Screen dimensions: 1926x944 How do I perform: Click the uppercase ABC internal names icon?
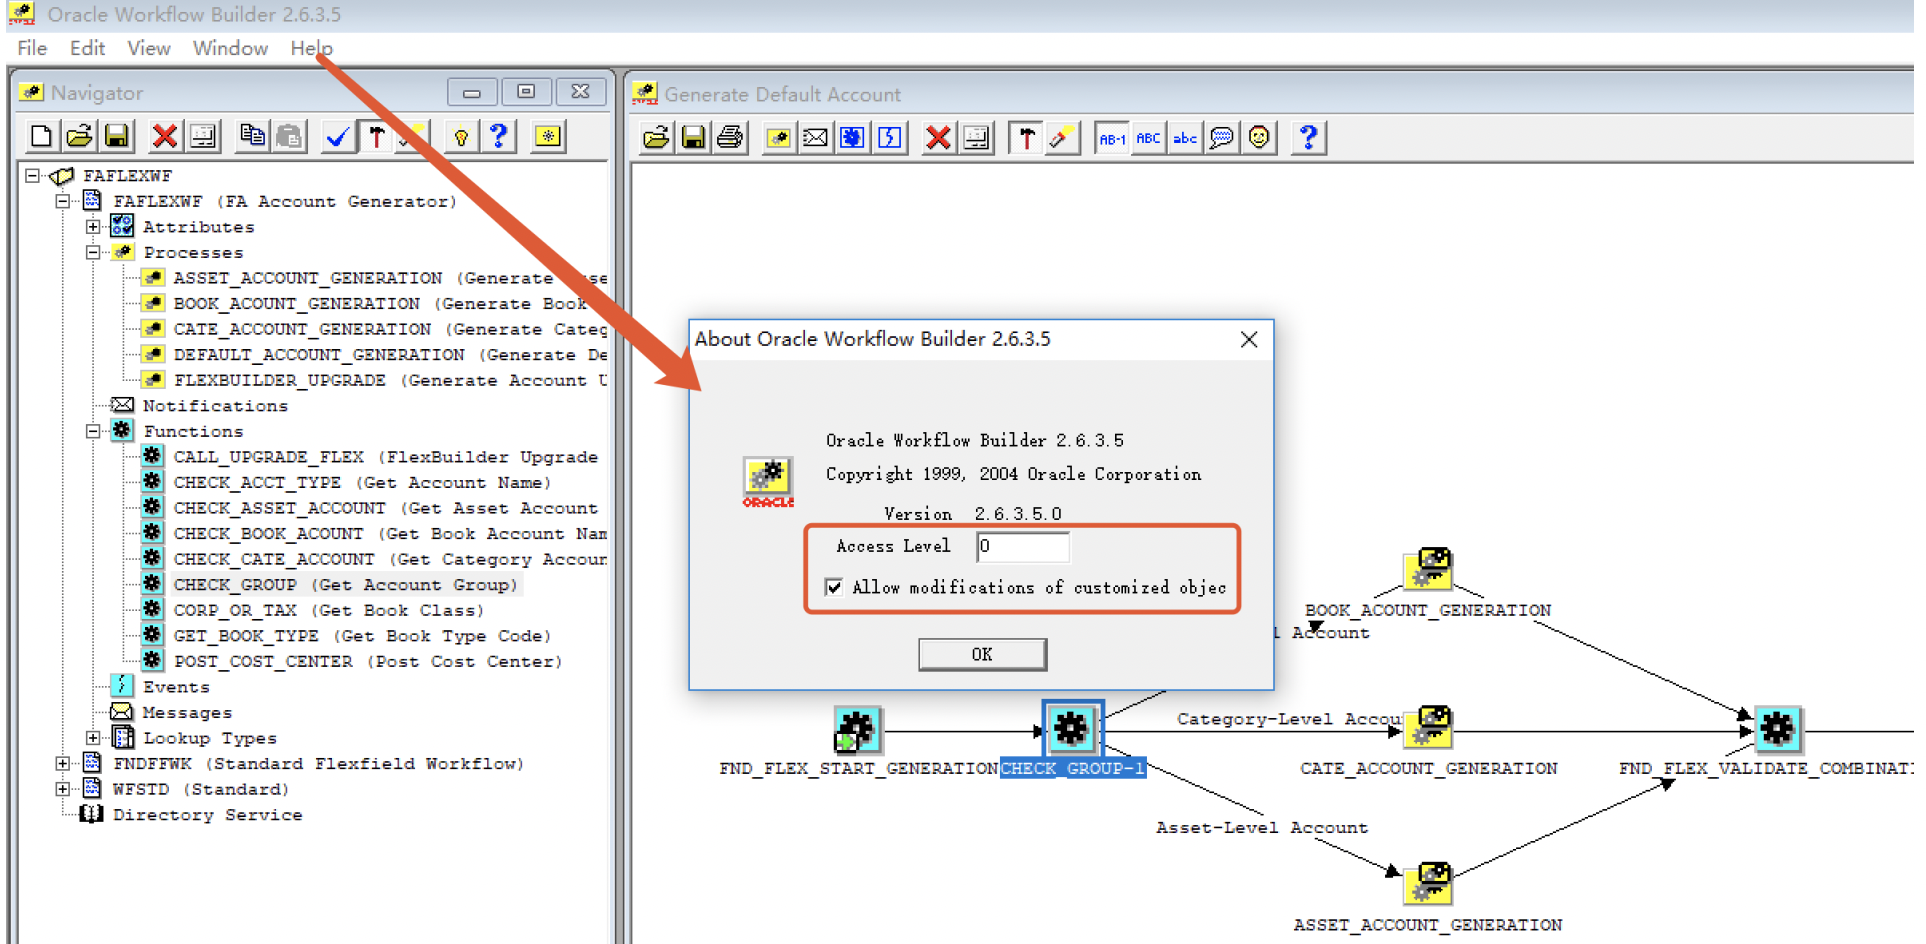coord(1148,138)
